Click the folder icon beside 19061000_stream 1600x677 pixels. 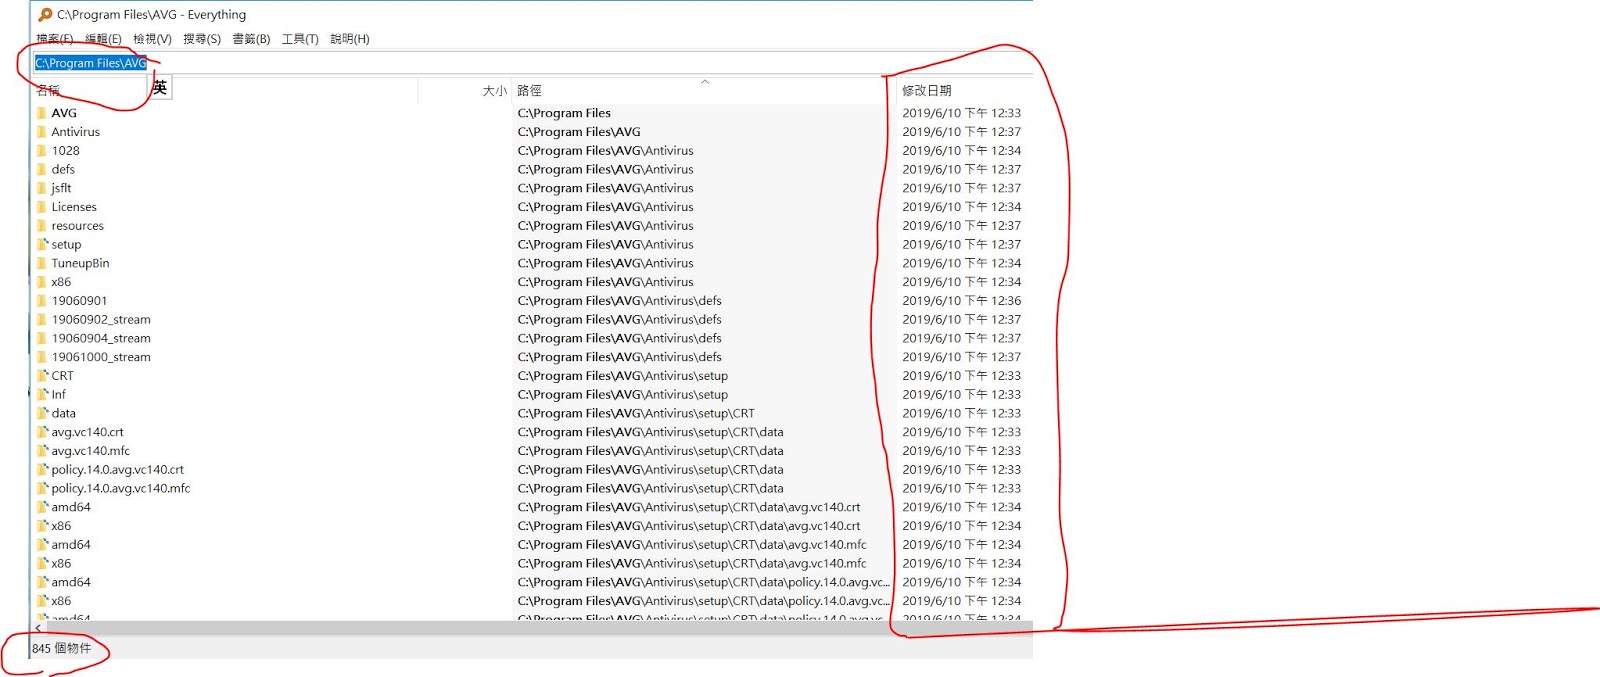tap(42, 357)
